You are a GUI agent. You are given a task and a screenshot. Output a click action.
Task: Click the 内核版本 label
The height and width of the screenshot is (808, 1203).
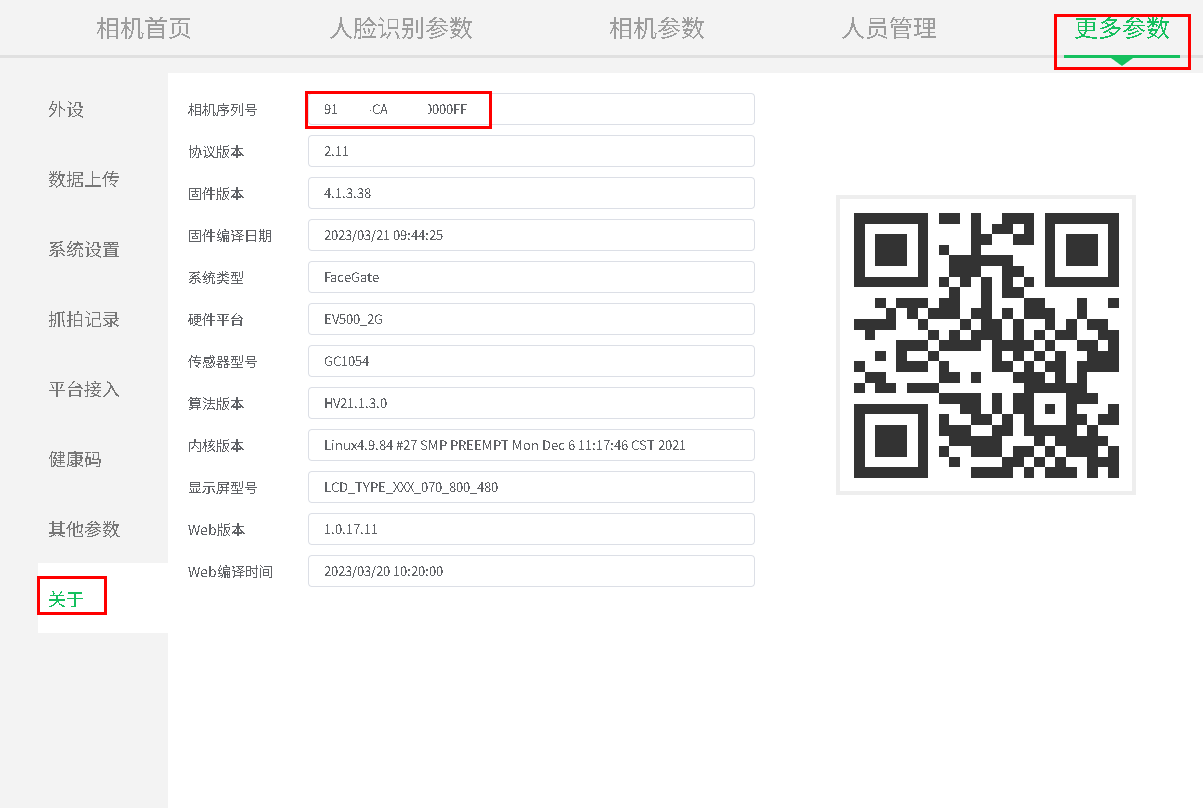216,445
